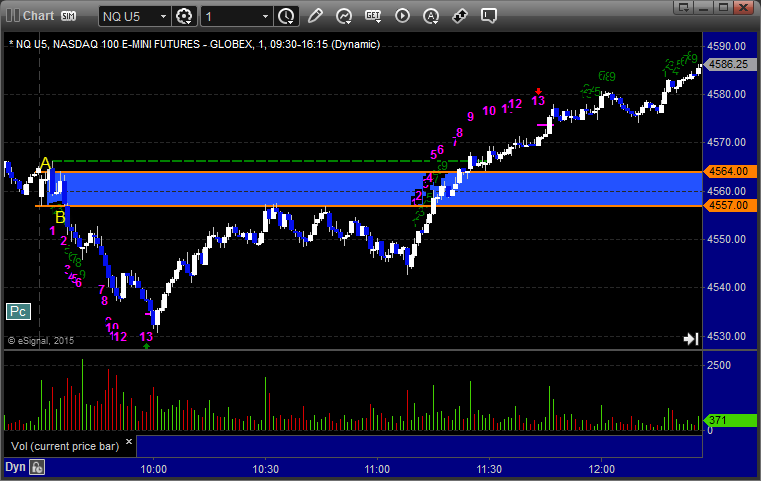Click the 4557.00 orange price label
Screen dimensions: 761x481
pyautogui.click(x=729, y=205)
